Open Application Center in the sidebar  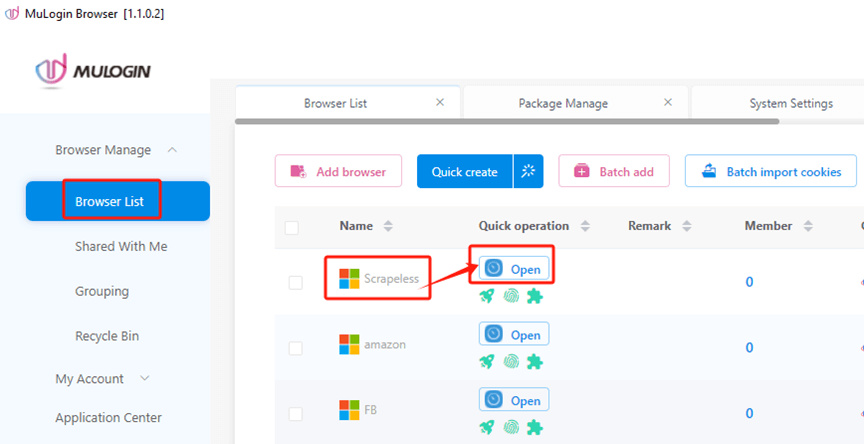109,418
